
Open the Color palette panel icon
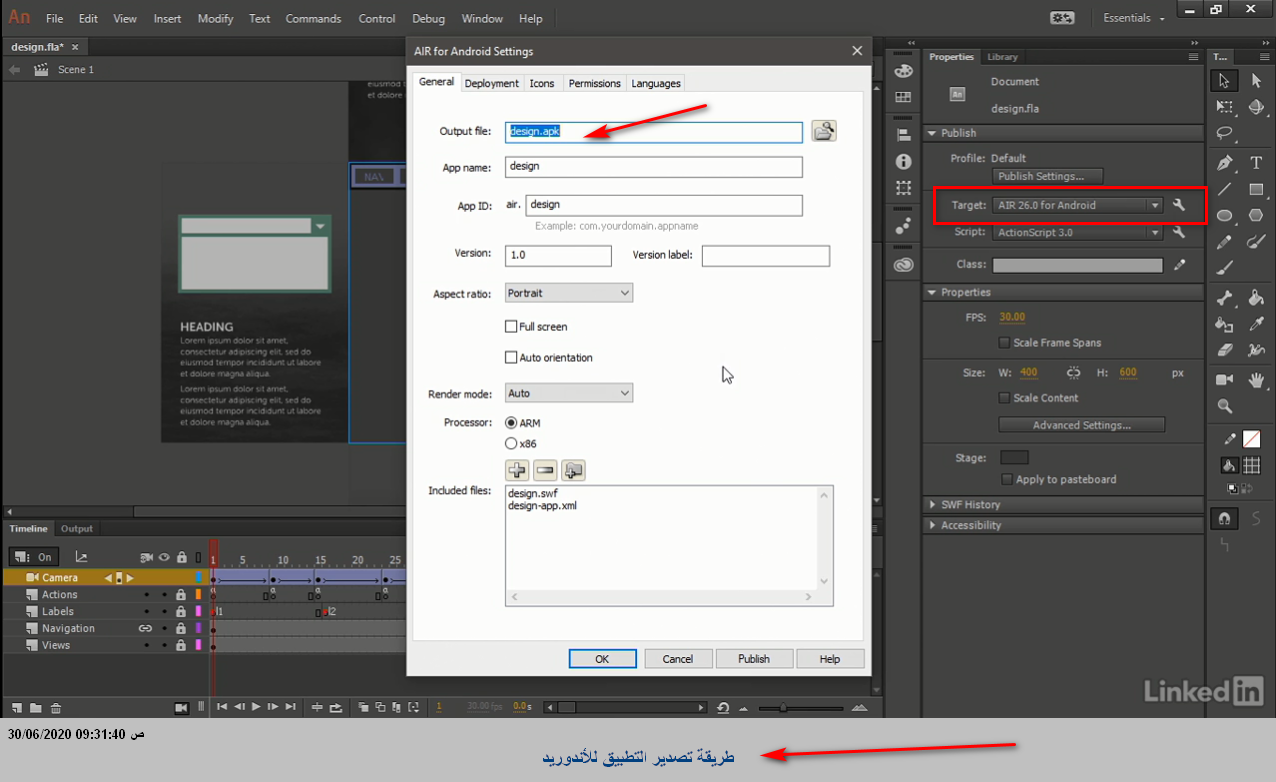coord(903,71)
